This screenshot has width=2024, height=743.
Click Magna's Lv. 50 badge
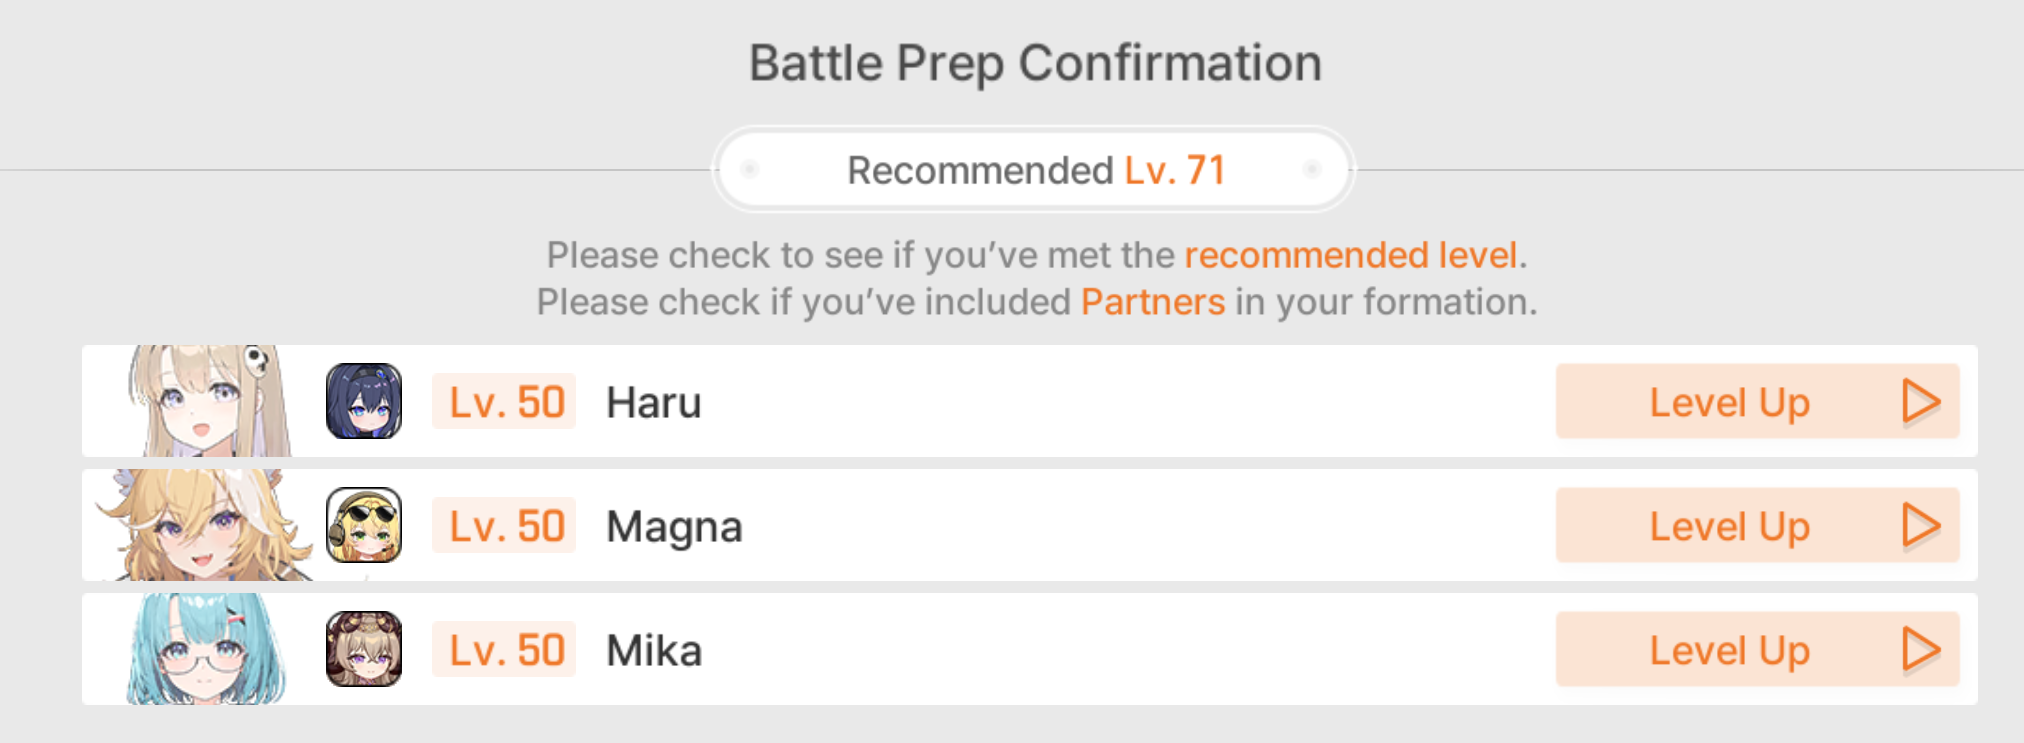(505, 526)
